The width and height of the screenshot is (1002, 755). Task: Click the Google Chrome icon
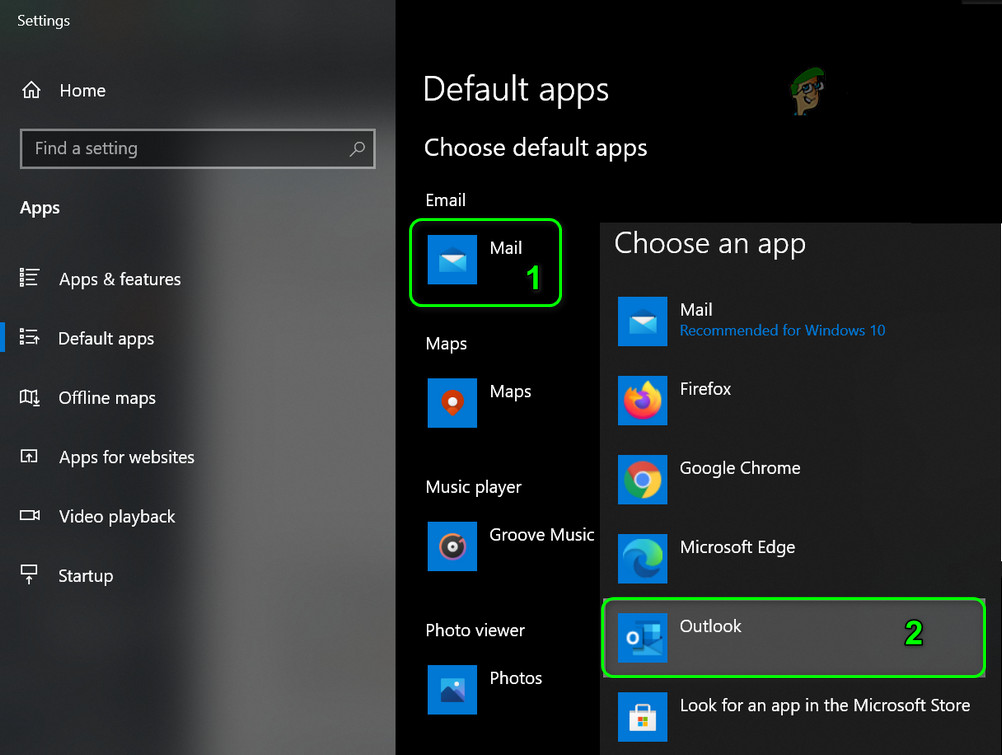643,479
